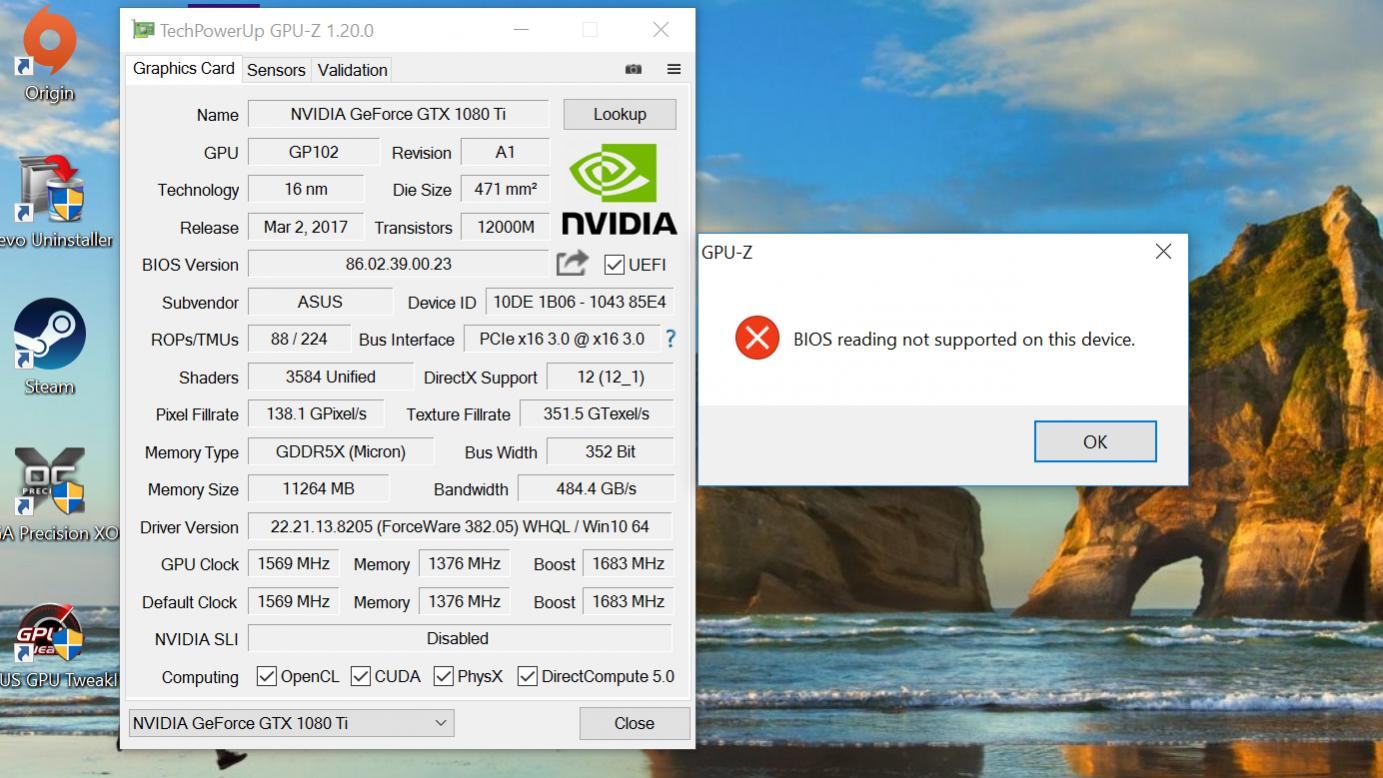1383x778 pixels.
Task: Click the GPU-Z title bar app icon
Action: pos(143,30)
